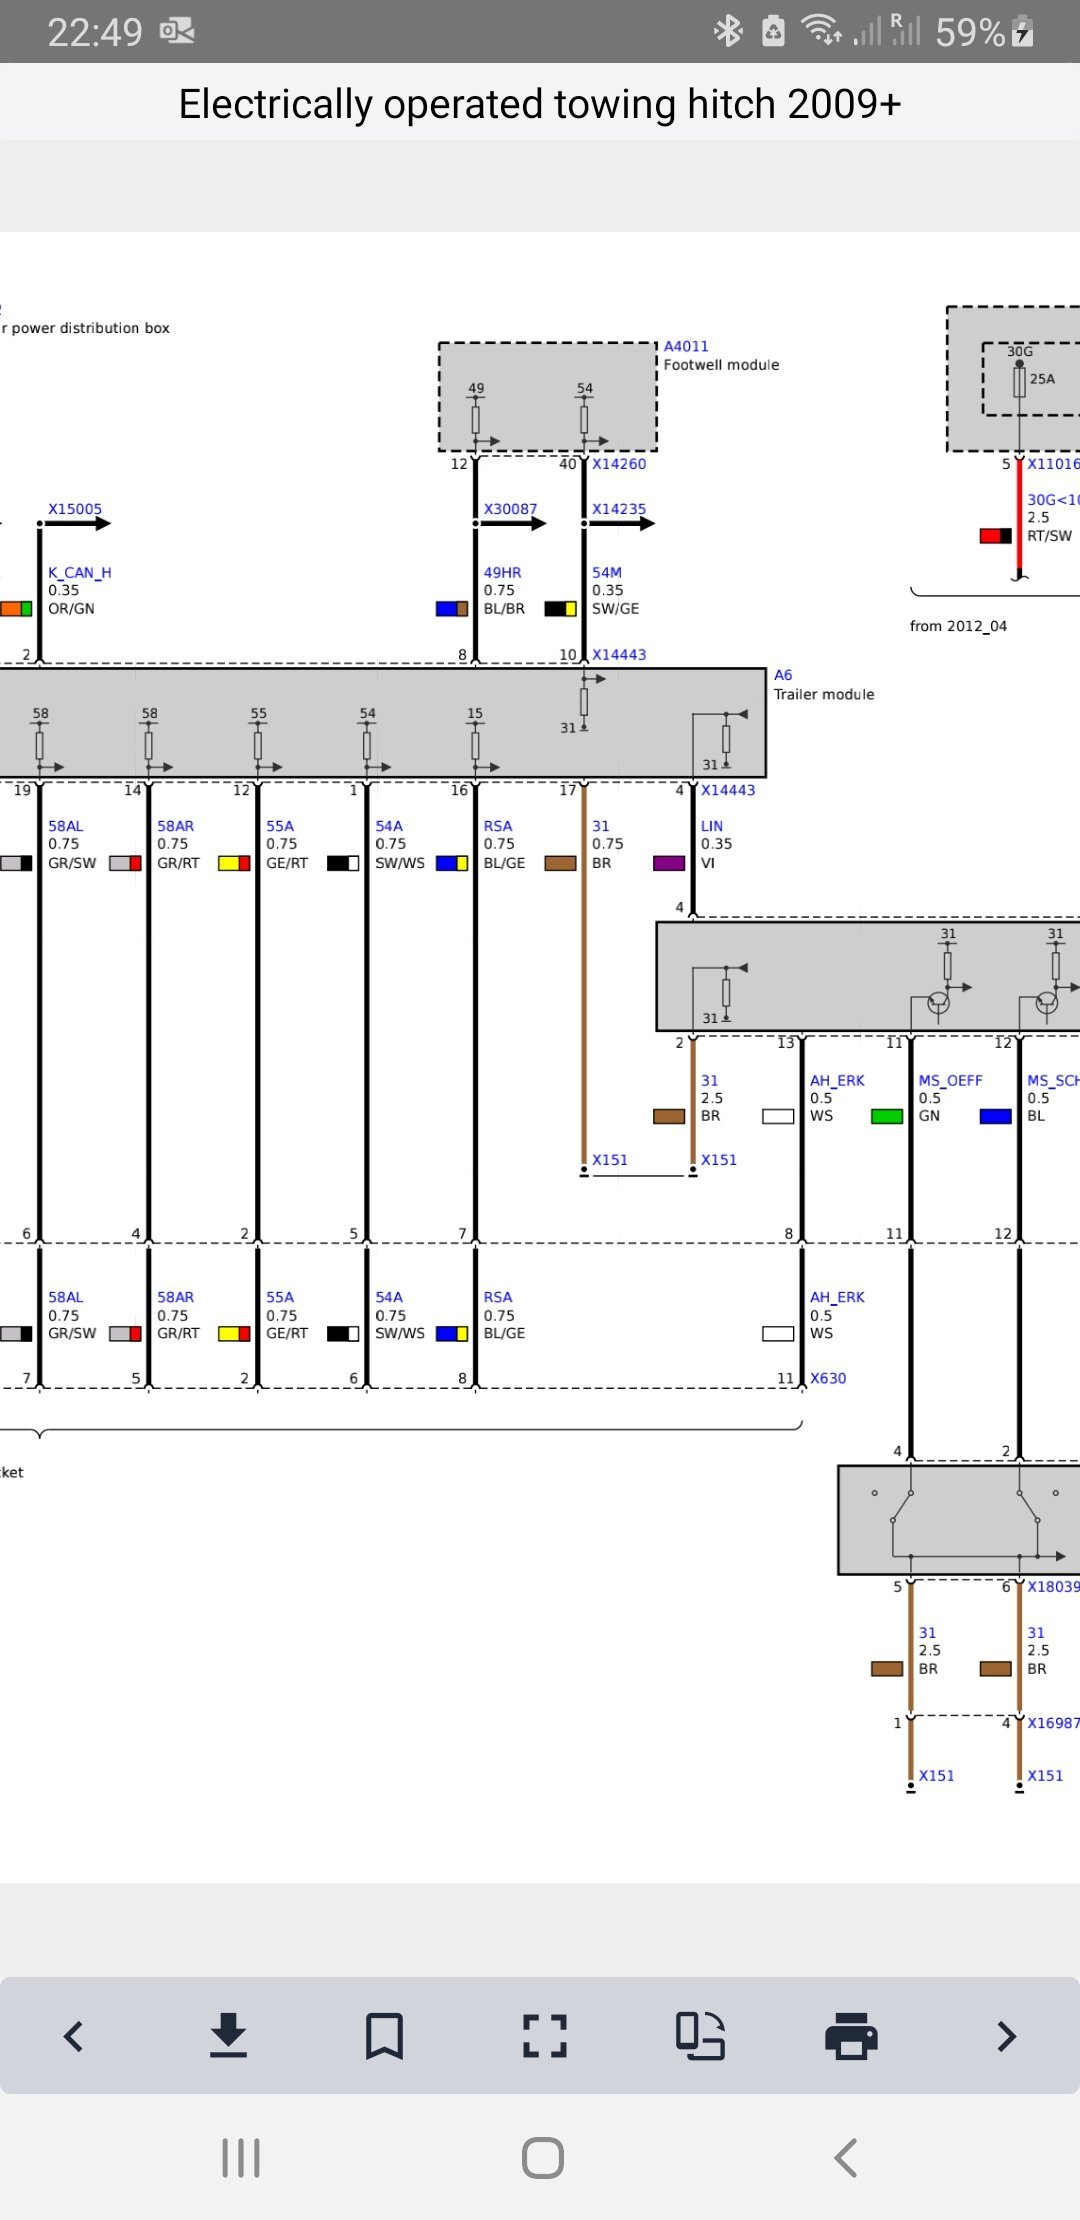Viewport: 1080px width, 2220px height.
Task: Click the black-yellow SW/GE wire swatch
Action: click(x=560, y=608)
